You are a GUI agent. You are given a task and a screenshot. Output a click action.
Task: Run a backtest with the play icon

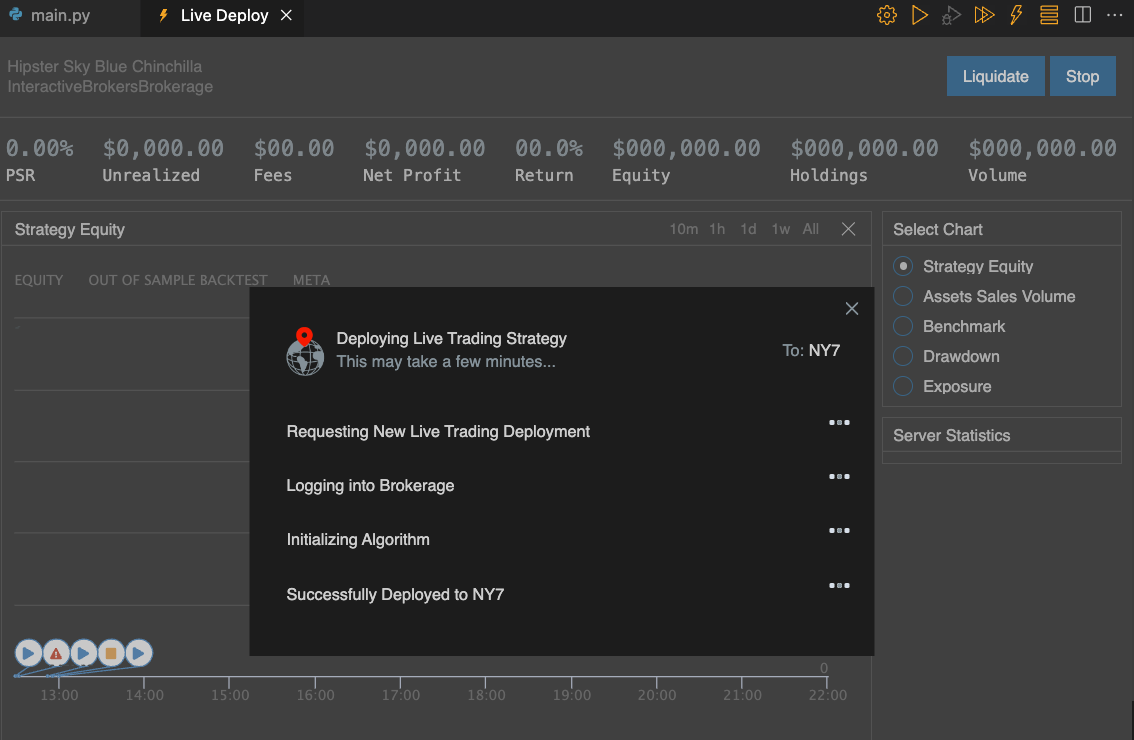[920, 15]
